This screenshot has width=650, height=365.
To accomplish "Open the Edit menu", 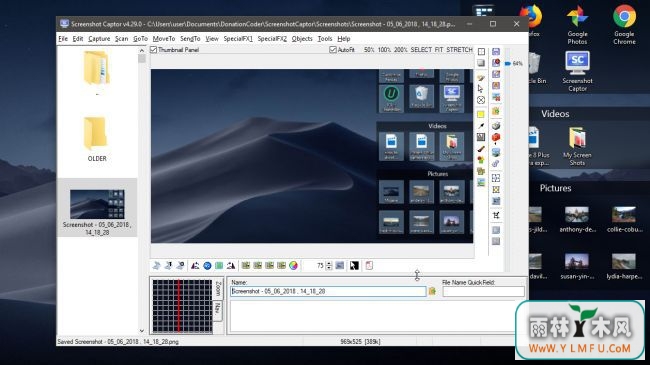I will pos(78,39).
